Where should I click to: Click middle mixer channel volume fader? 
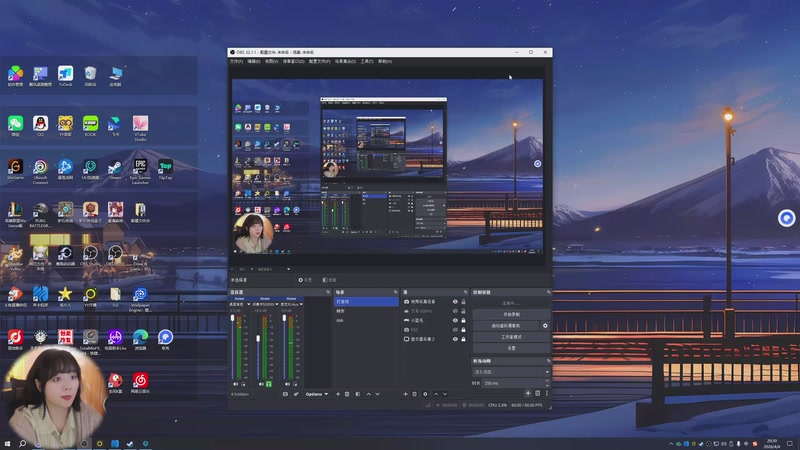[x=258, y=339]
